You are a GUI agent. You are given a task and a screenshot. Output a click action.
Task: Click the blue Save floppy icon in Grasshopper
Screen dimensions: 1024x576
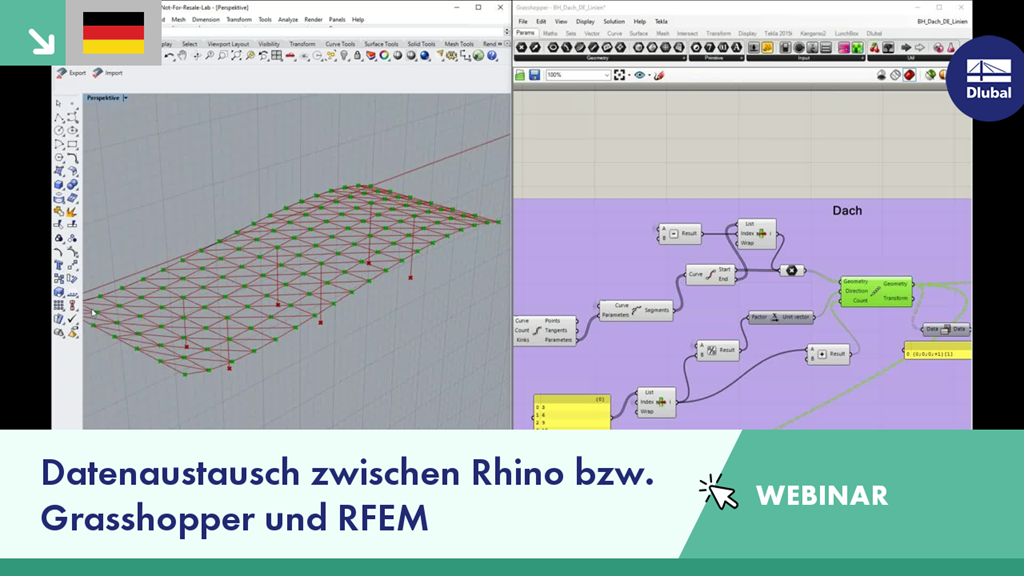click(534, 75)
